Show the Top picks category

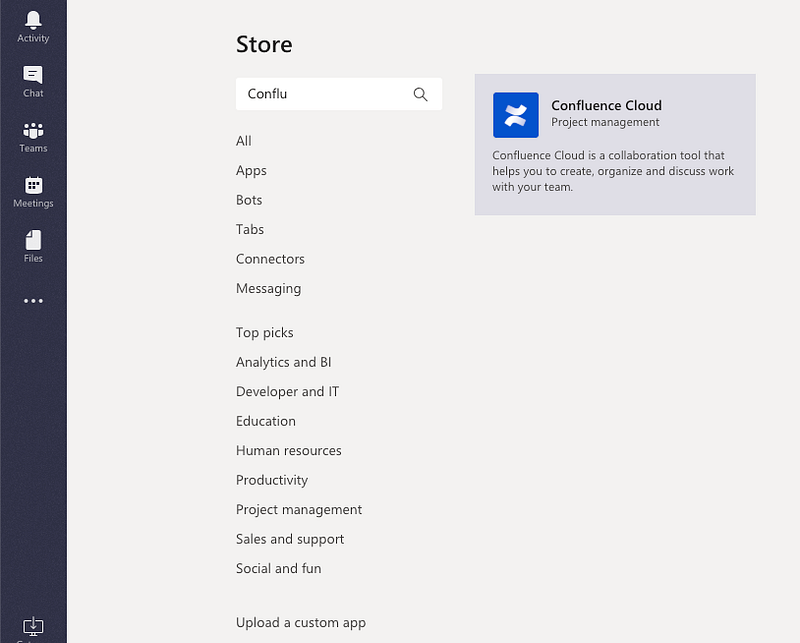(x=265, y=333)
